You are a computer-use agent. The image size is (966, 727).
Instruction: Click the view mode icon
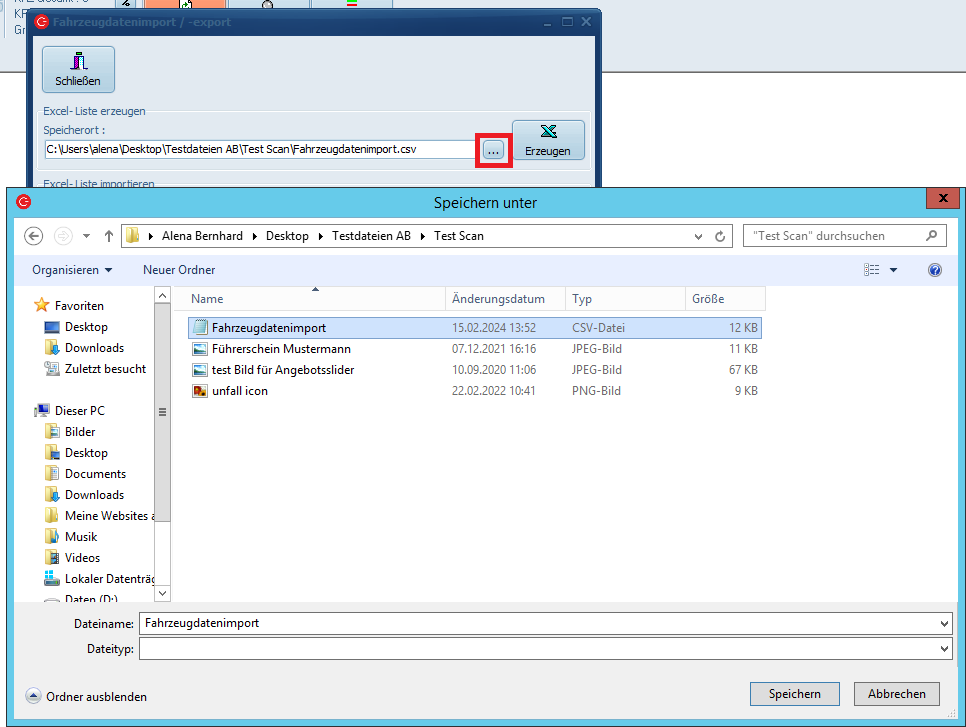872,270
